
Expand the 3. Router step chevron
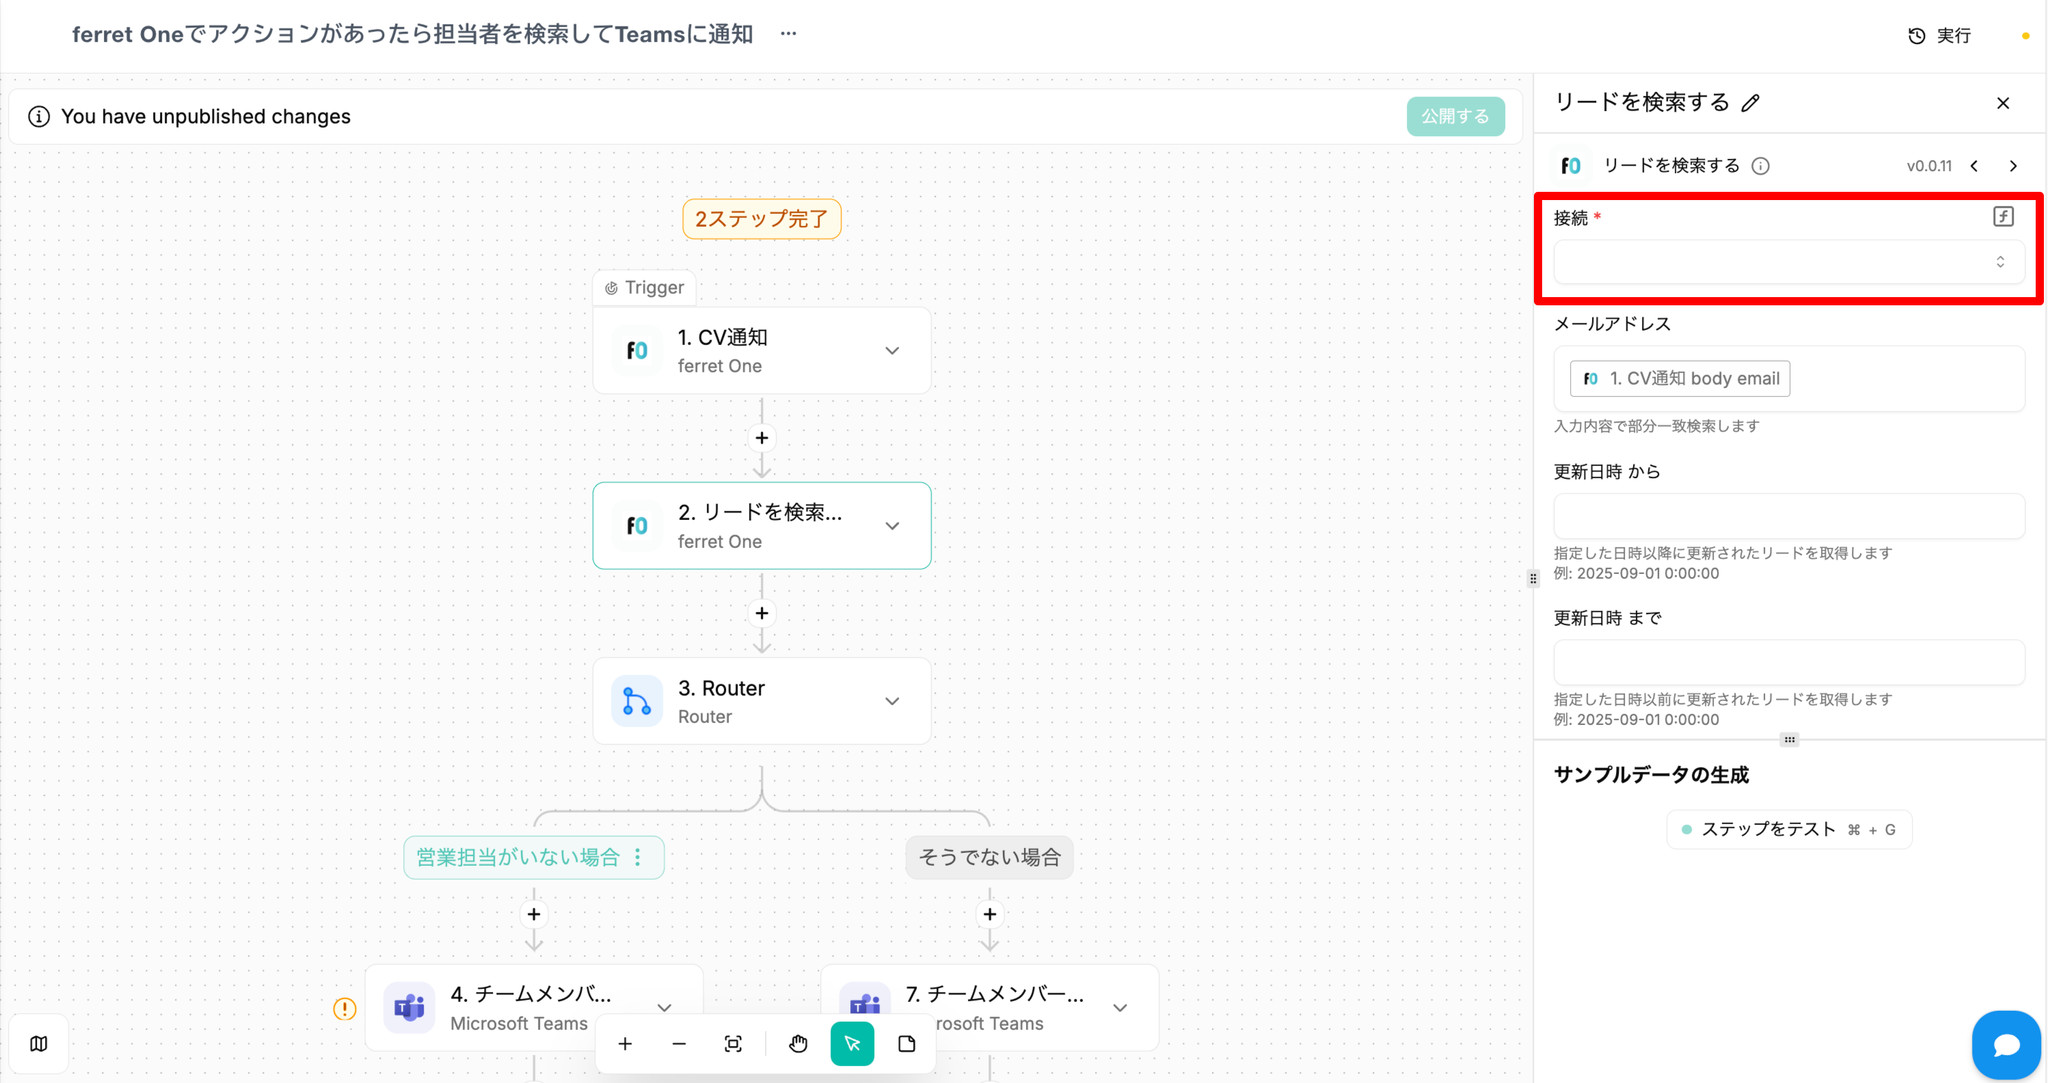point(892,701)
